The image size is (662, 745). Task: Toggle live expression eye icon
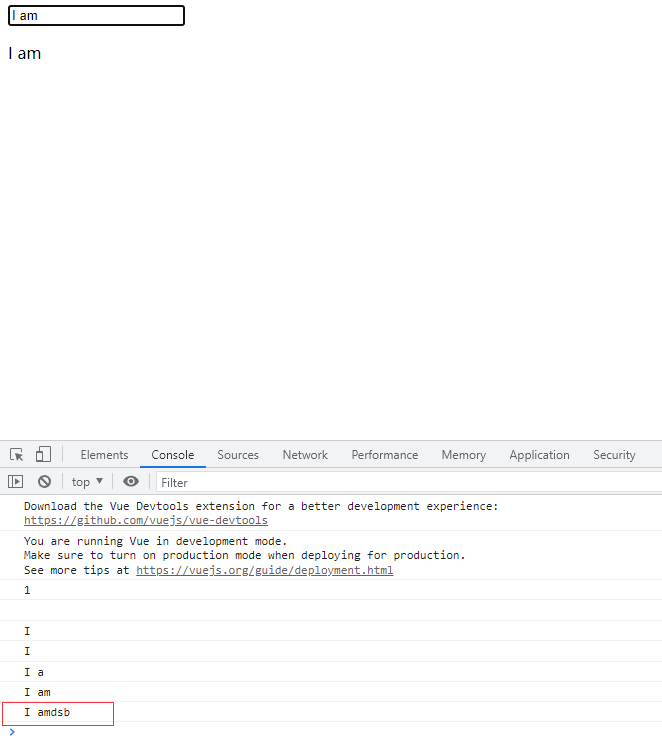click(131, 481)
